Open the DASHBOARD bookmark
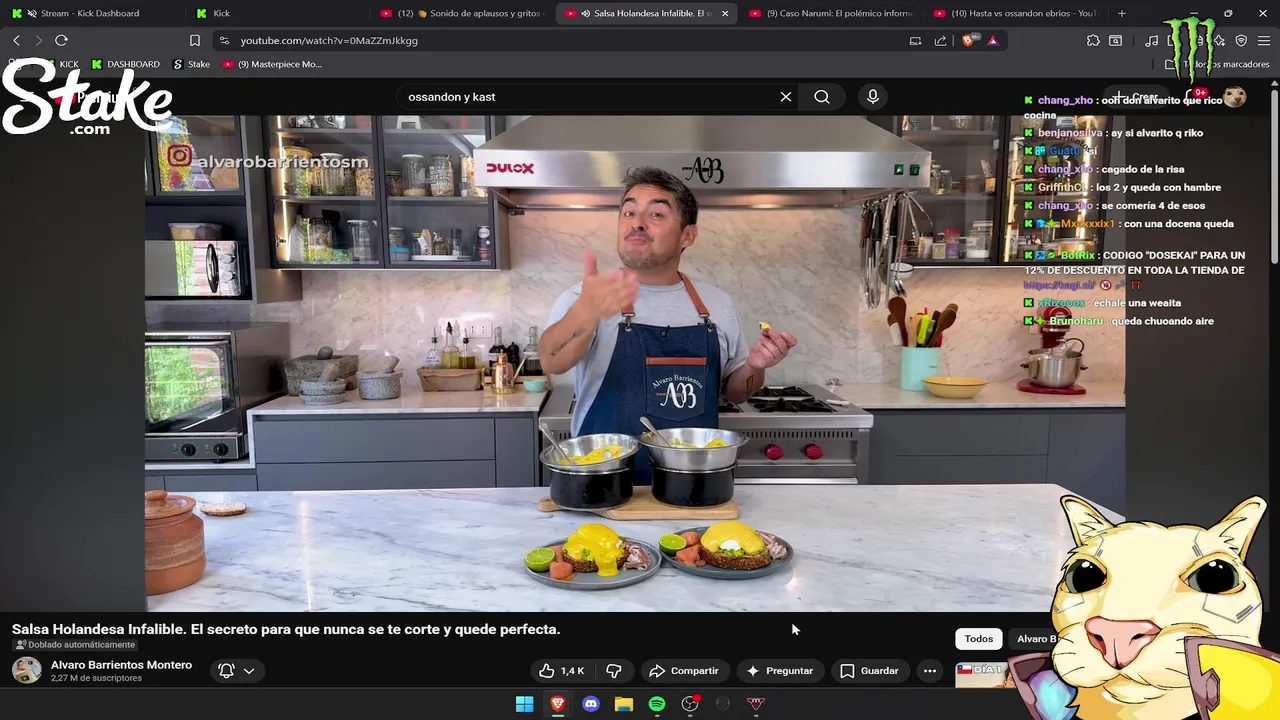 [126, 64]
